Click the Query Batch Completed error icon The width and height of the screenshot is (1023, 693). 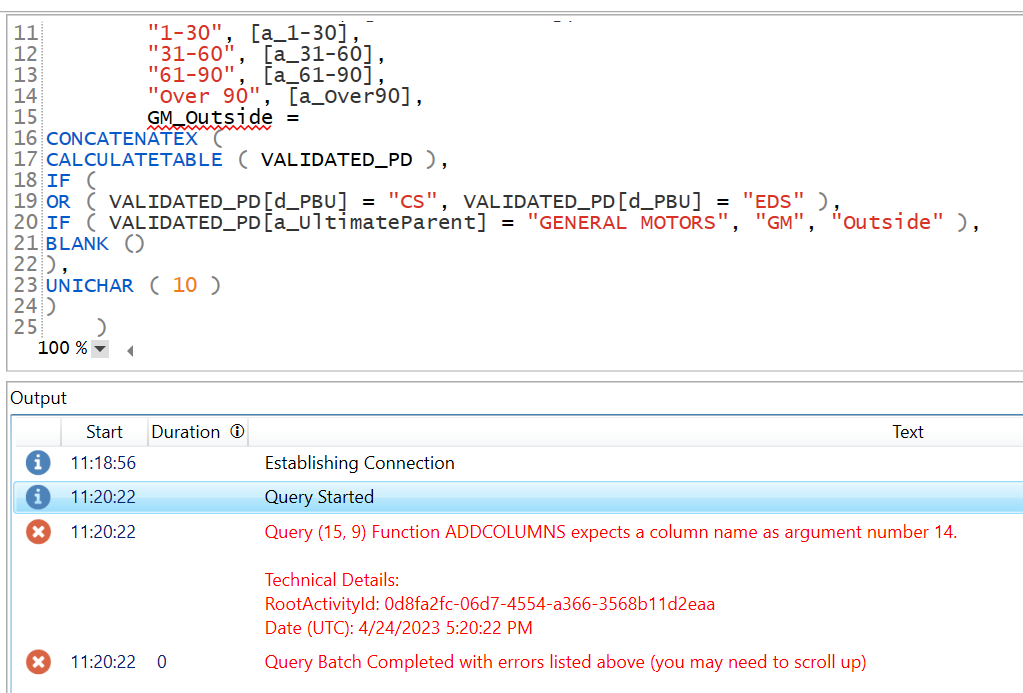[x=38, y=662]
